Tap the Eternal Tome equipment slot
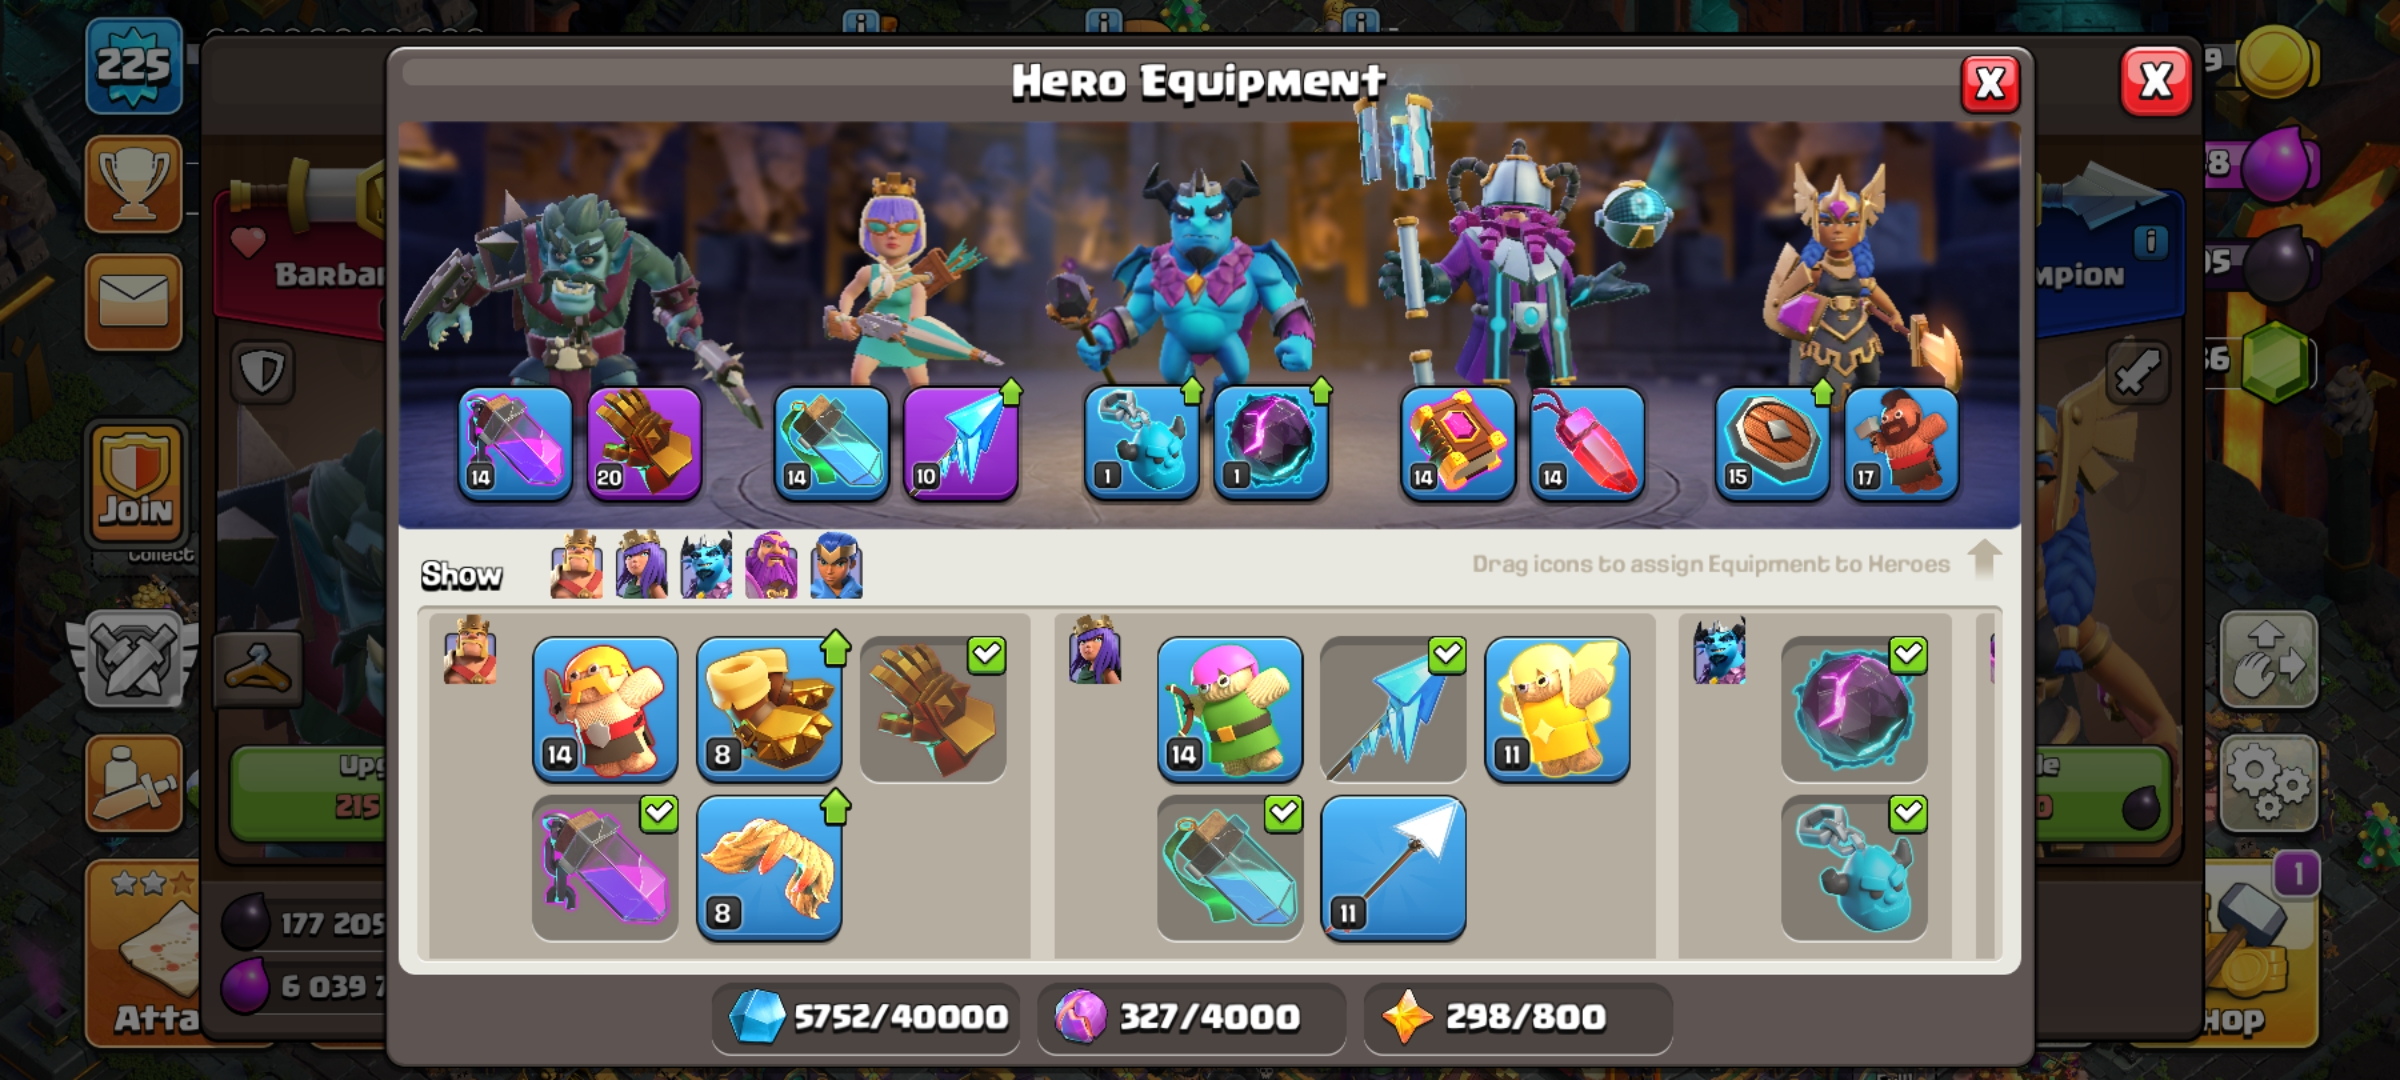2400x1080 pixels. [x=1457, y=443]
